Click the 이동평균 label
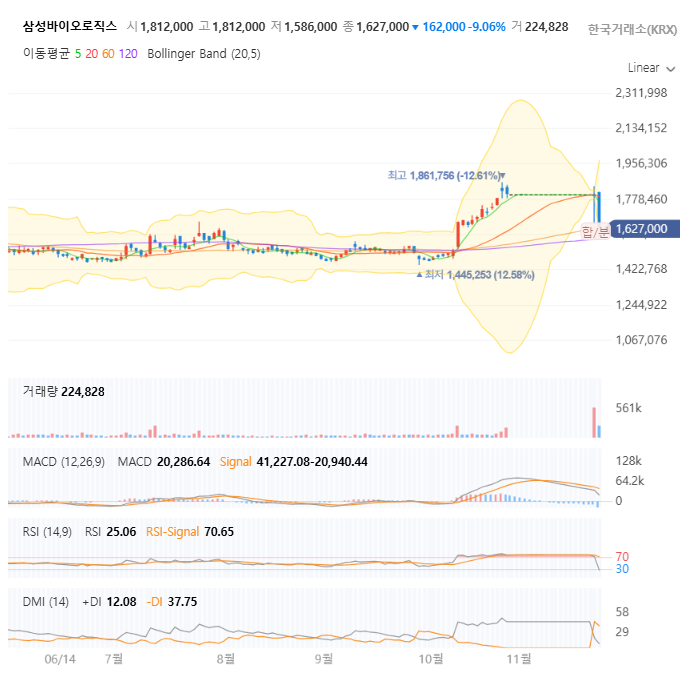The height and width of the screenshot is (697, 680). pos(47,54)
